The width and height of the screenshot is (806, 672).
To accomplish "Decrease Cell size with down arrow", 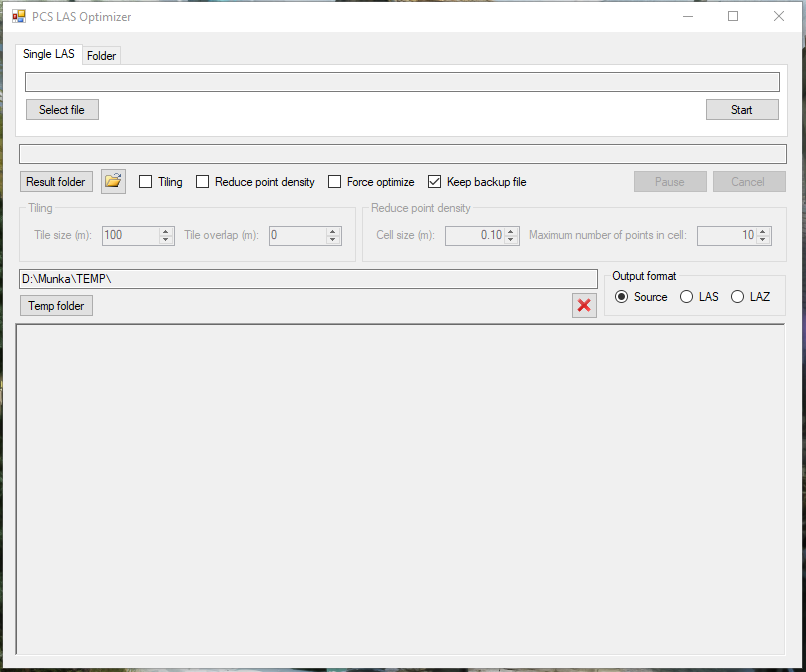I will pyautogui.click(x=510, y=240).
